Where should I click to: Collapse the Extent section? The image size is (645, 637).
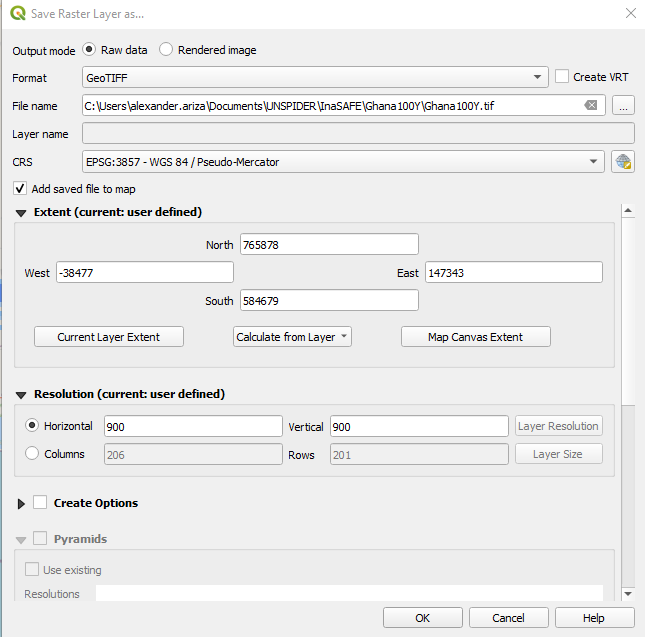(21, 212)
